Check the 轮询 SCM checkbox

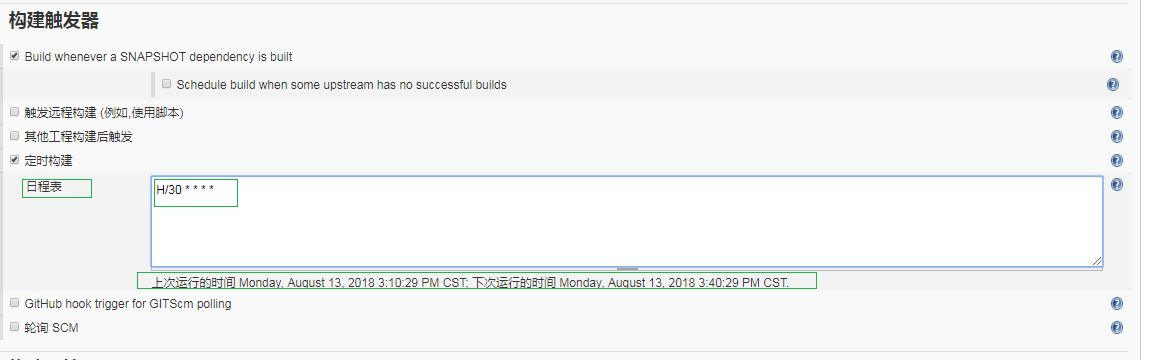click(15, 327)
